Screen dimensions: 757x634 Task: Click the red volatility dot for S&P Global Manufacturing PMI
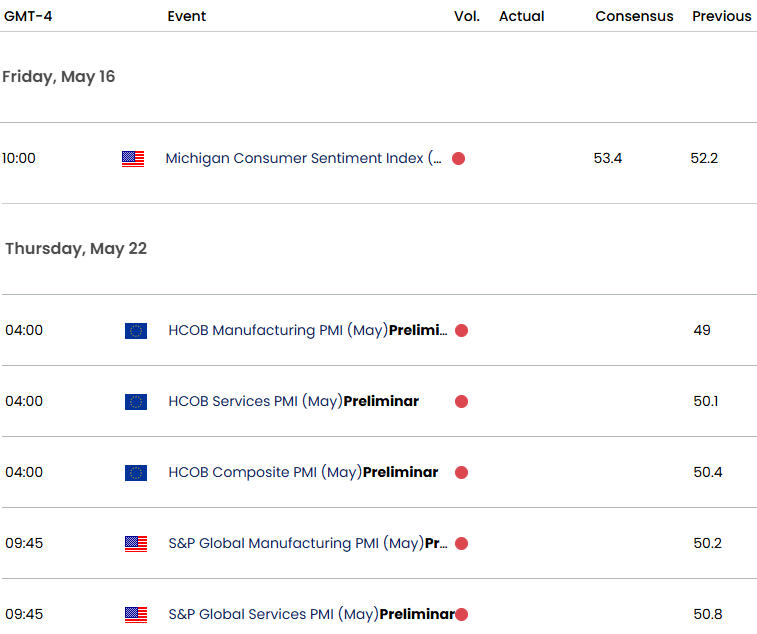click(x=461, y=544)
